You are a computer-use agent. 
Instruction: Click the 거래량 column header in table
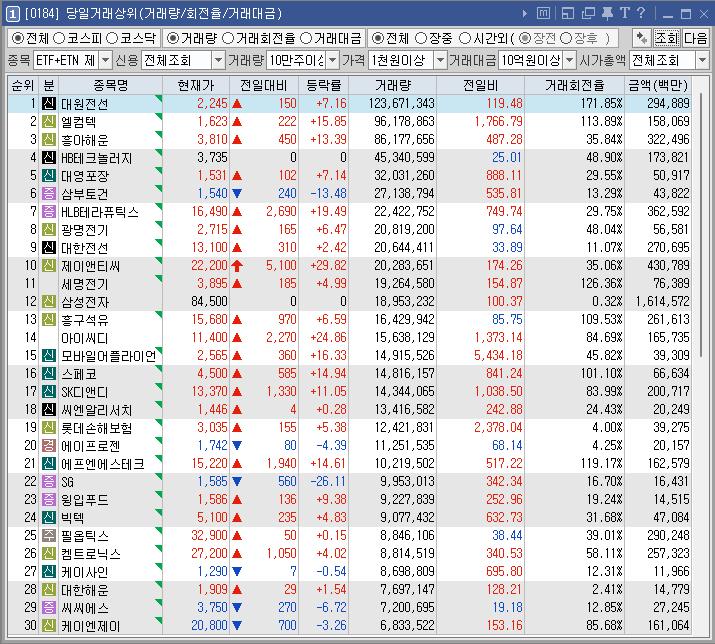393,85
